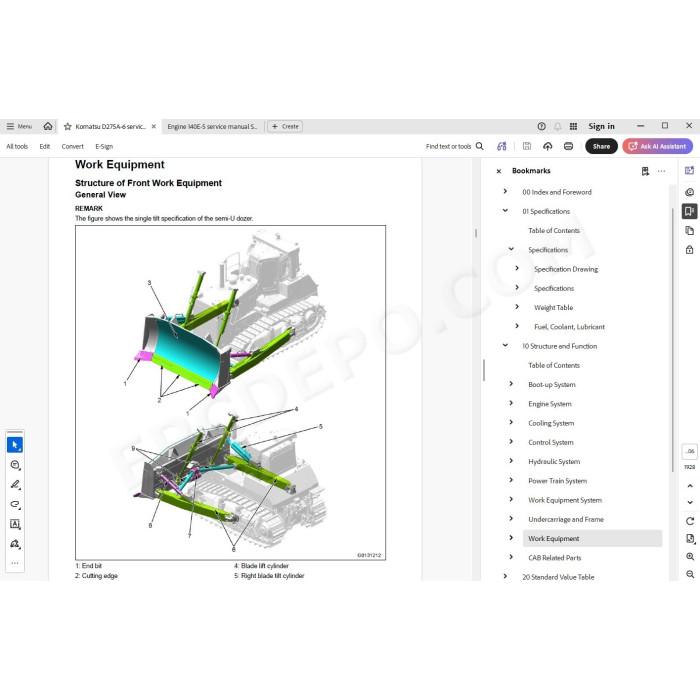The image size is (700, 700).
Task: Close the Bookmarks panel
Action: click(499, 171)
